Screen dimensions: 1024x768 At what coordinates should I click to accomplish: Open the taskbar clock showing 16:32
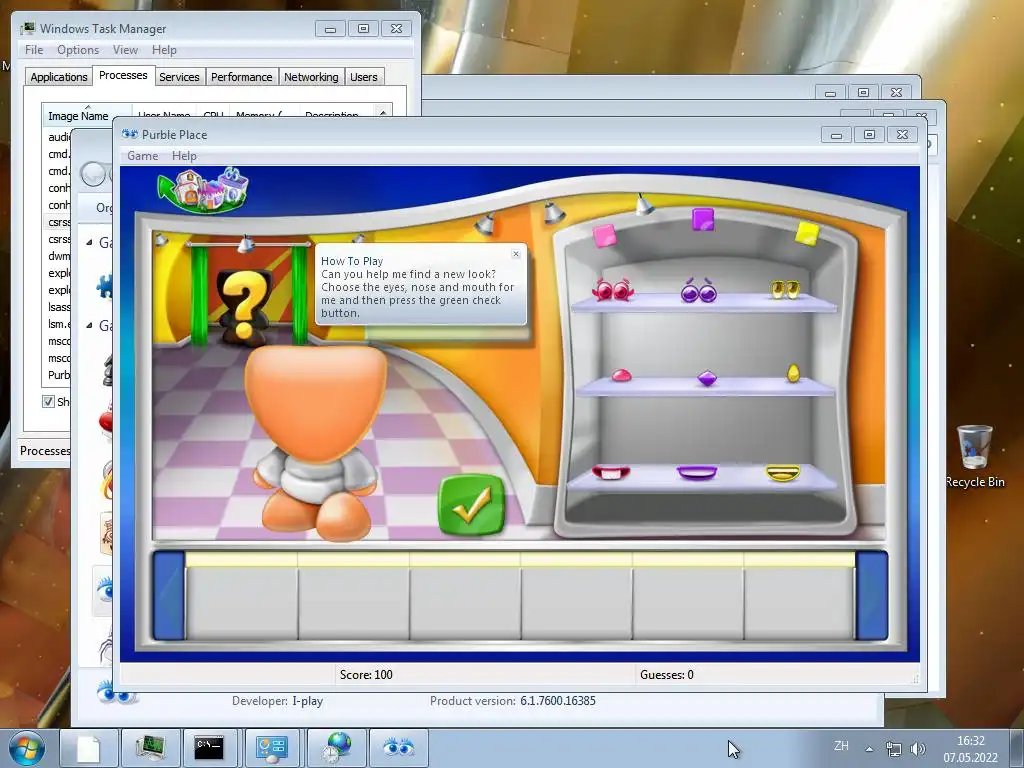970,749
